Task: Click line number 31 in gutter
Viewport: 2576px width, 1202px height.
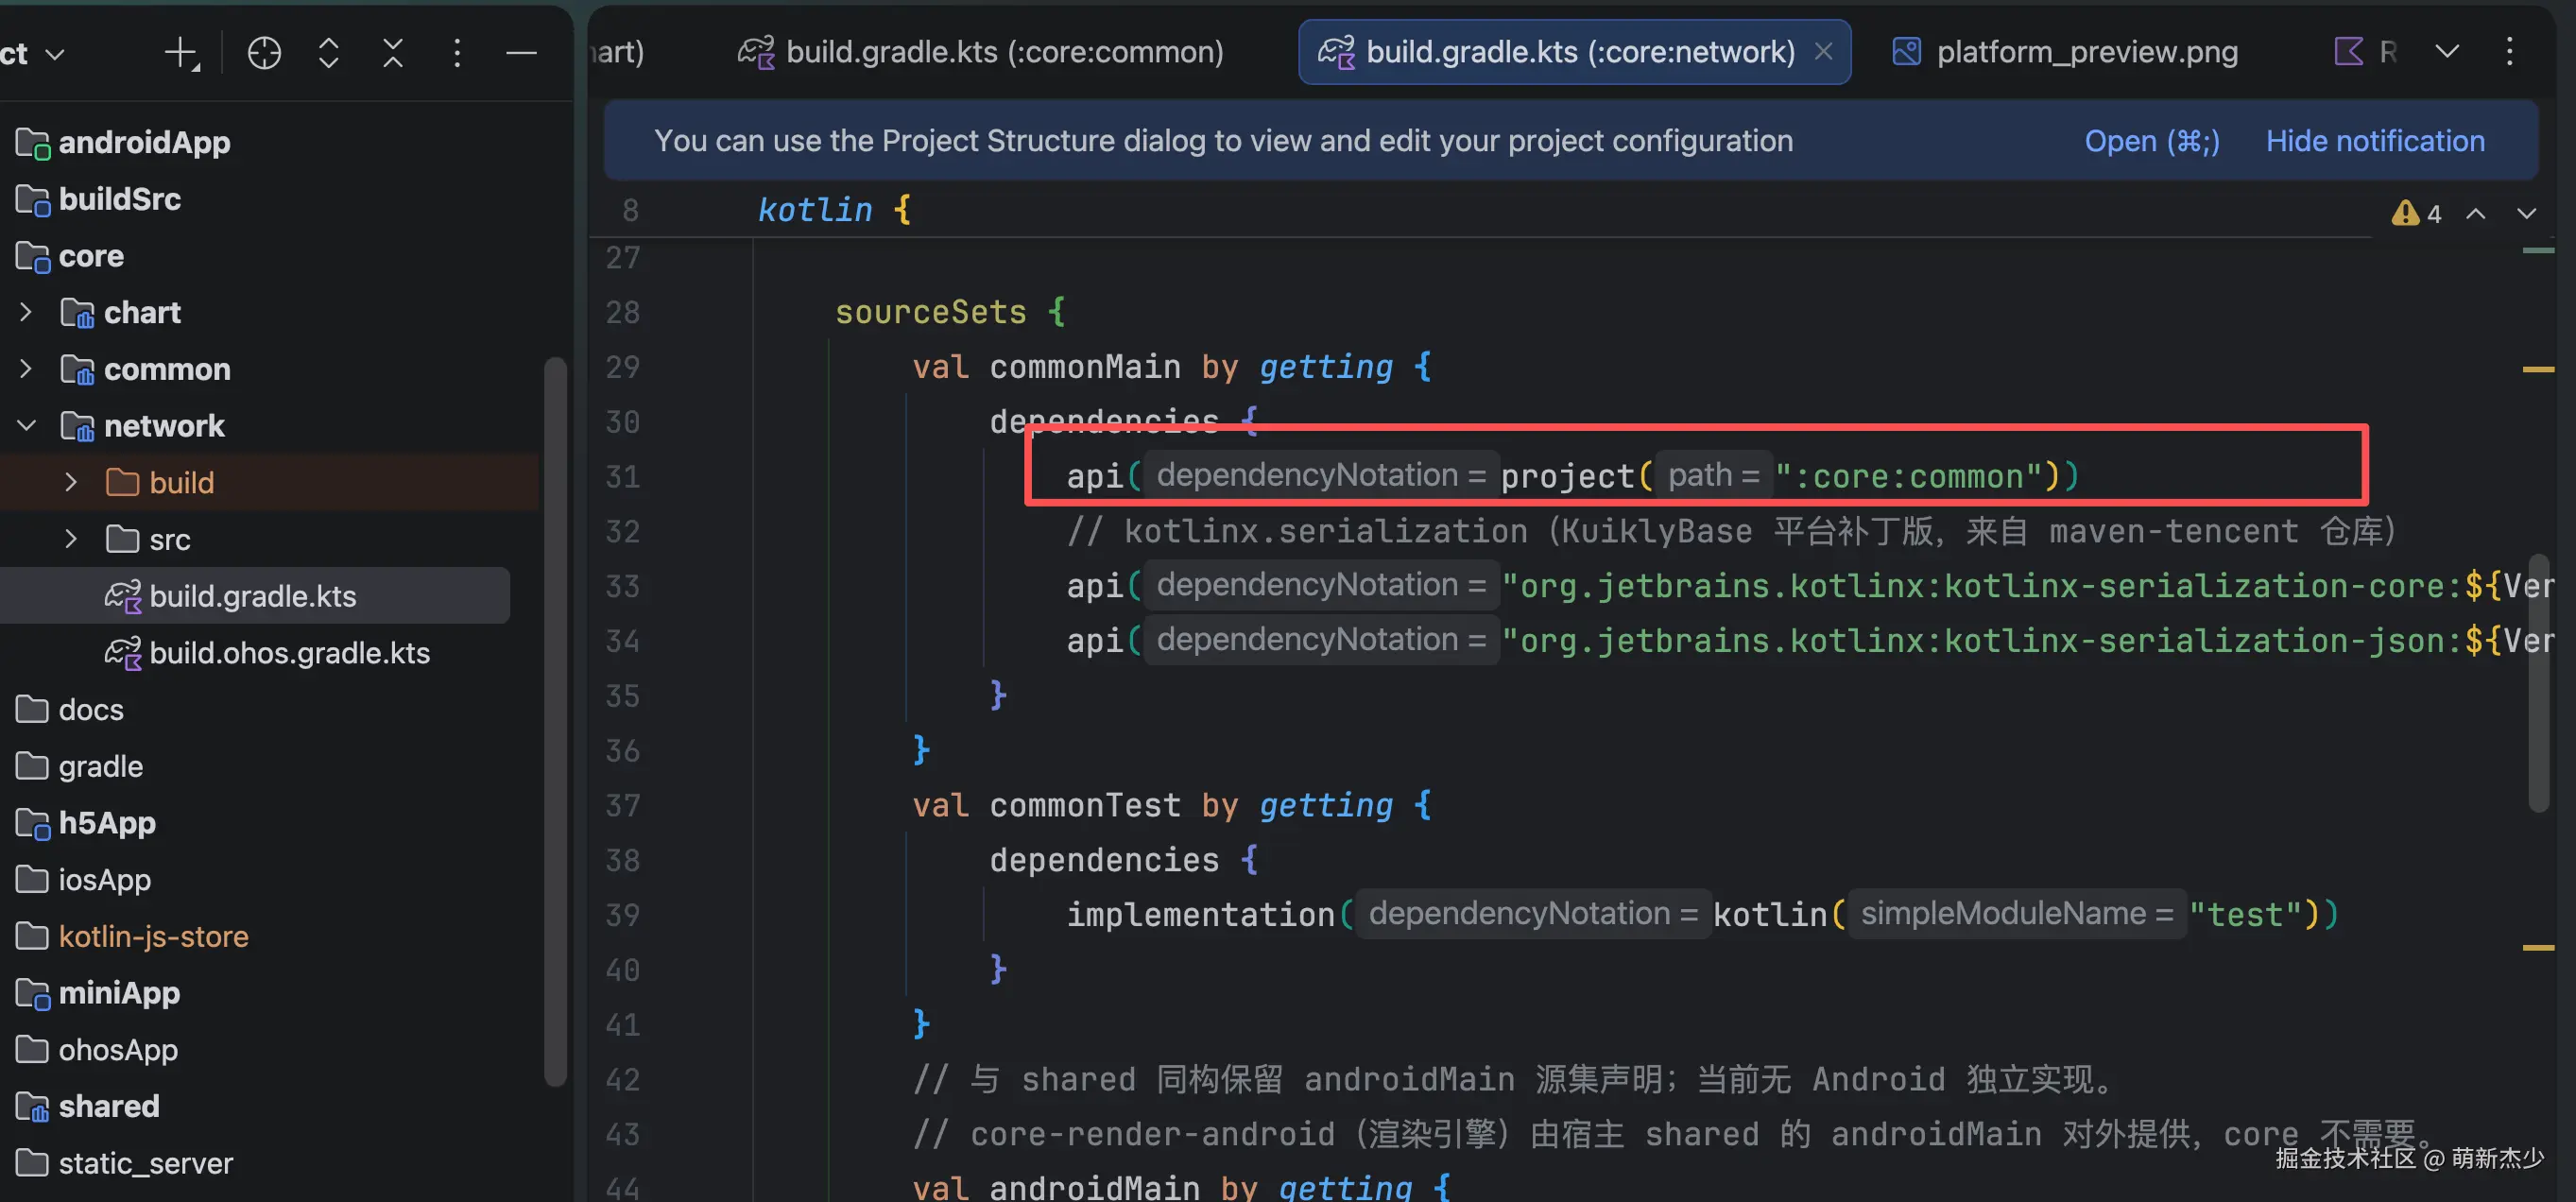Action: [x=622, y=477]
